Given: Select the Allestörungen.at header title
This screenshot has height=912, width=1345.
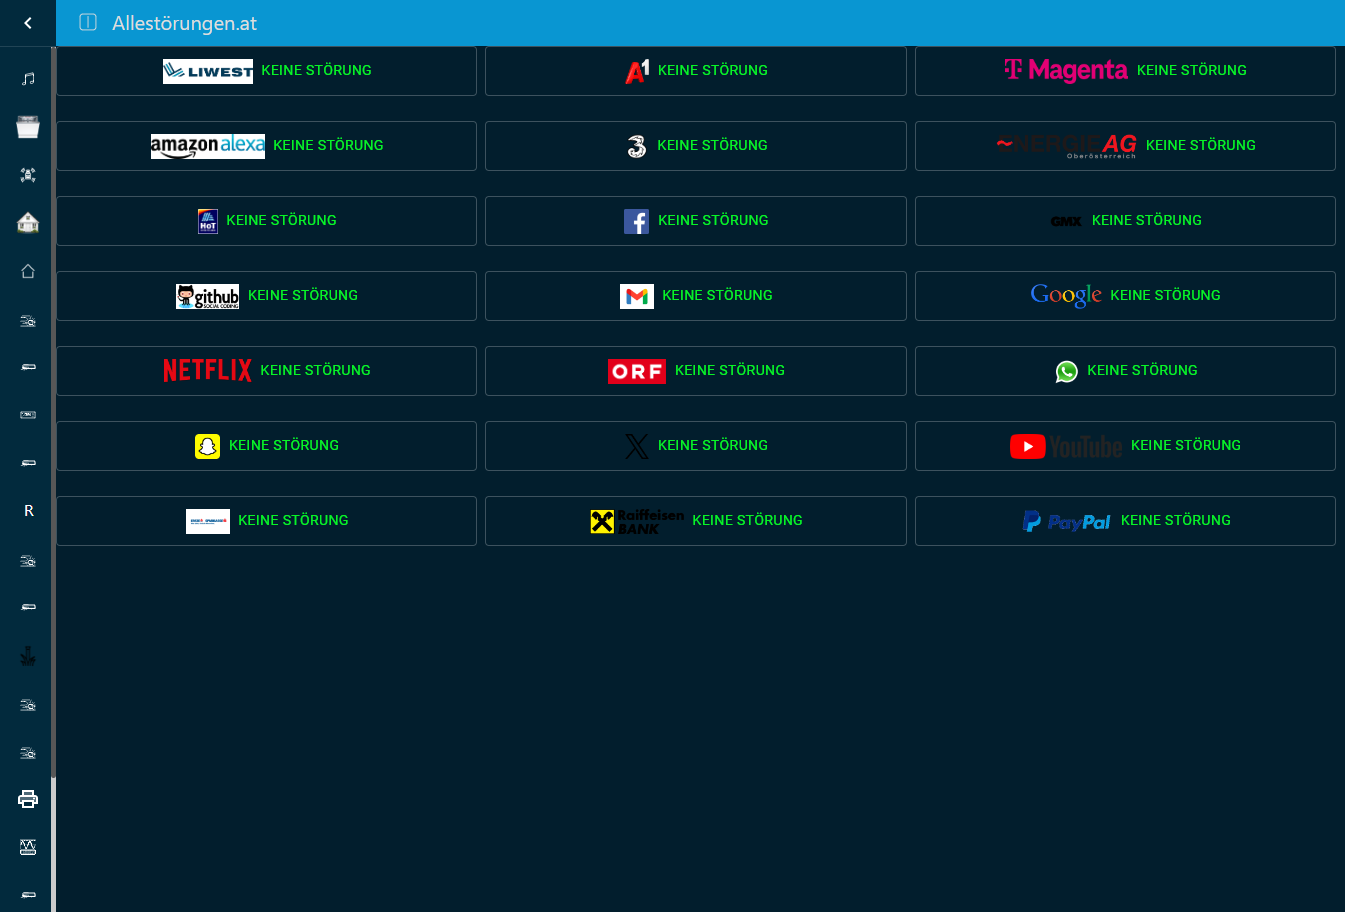Looking at the screenshot, I should (x=184, y=23).
